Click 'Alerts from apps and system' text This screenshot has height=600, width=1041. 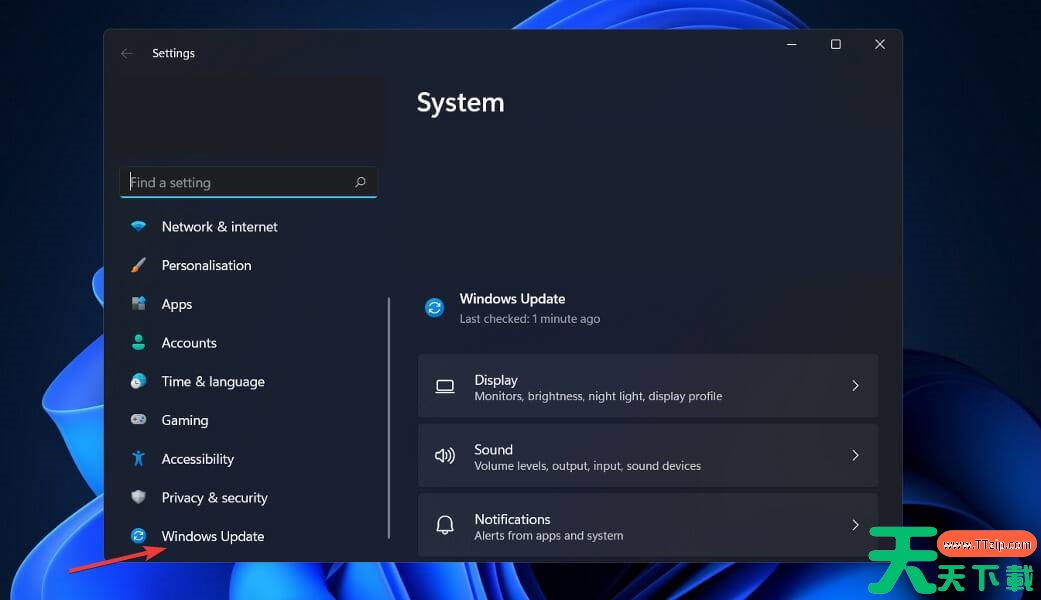[x=549, y=536]
